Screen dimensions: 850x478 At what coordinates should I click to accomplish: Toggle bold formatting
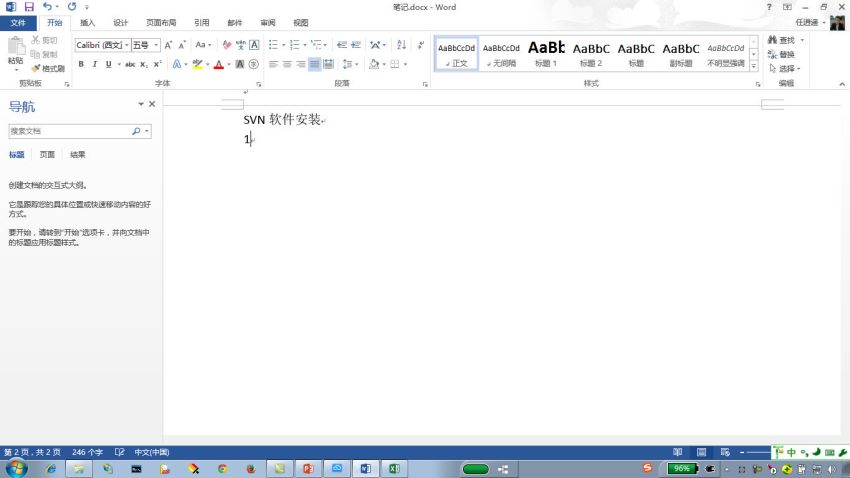81,64
